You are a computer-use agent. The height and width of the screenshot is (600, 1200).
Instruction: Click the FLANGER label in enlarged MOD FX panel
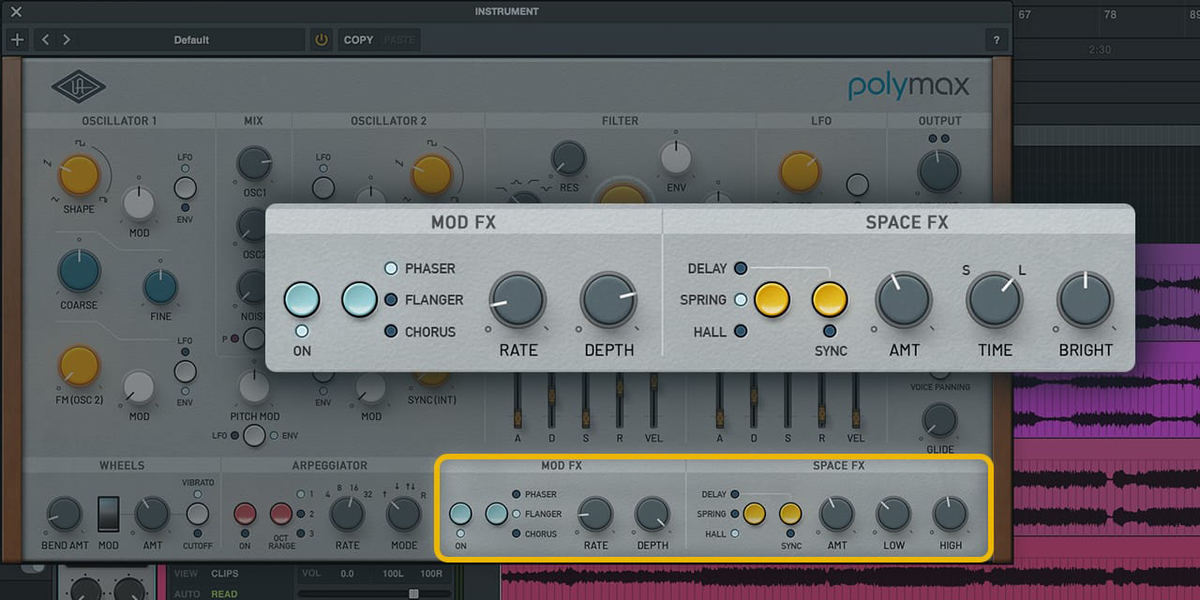coord(434,299)
